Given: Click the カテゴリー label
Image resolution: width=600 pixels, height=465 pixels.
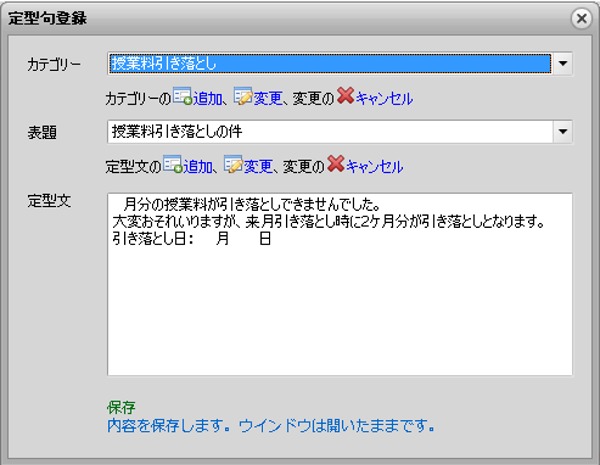Looking at the screenshot, I should (54, 64).
